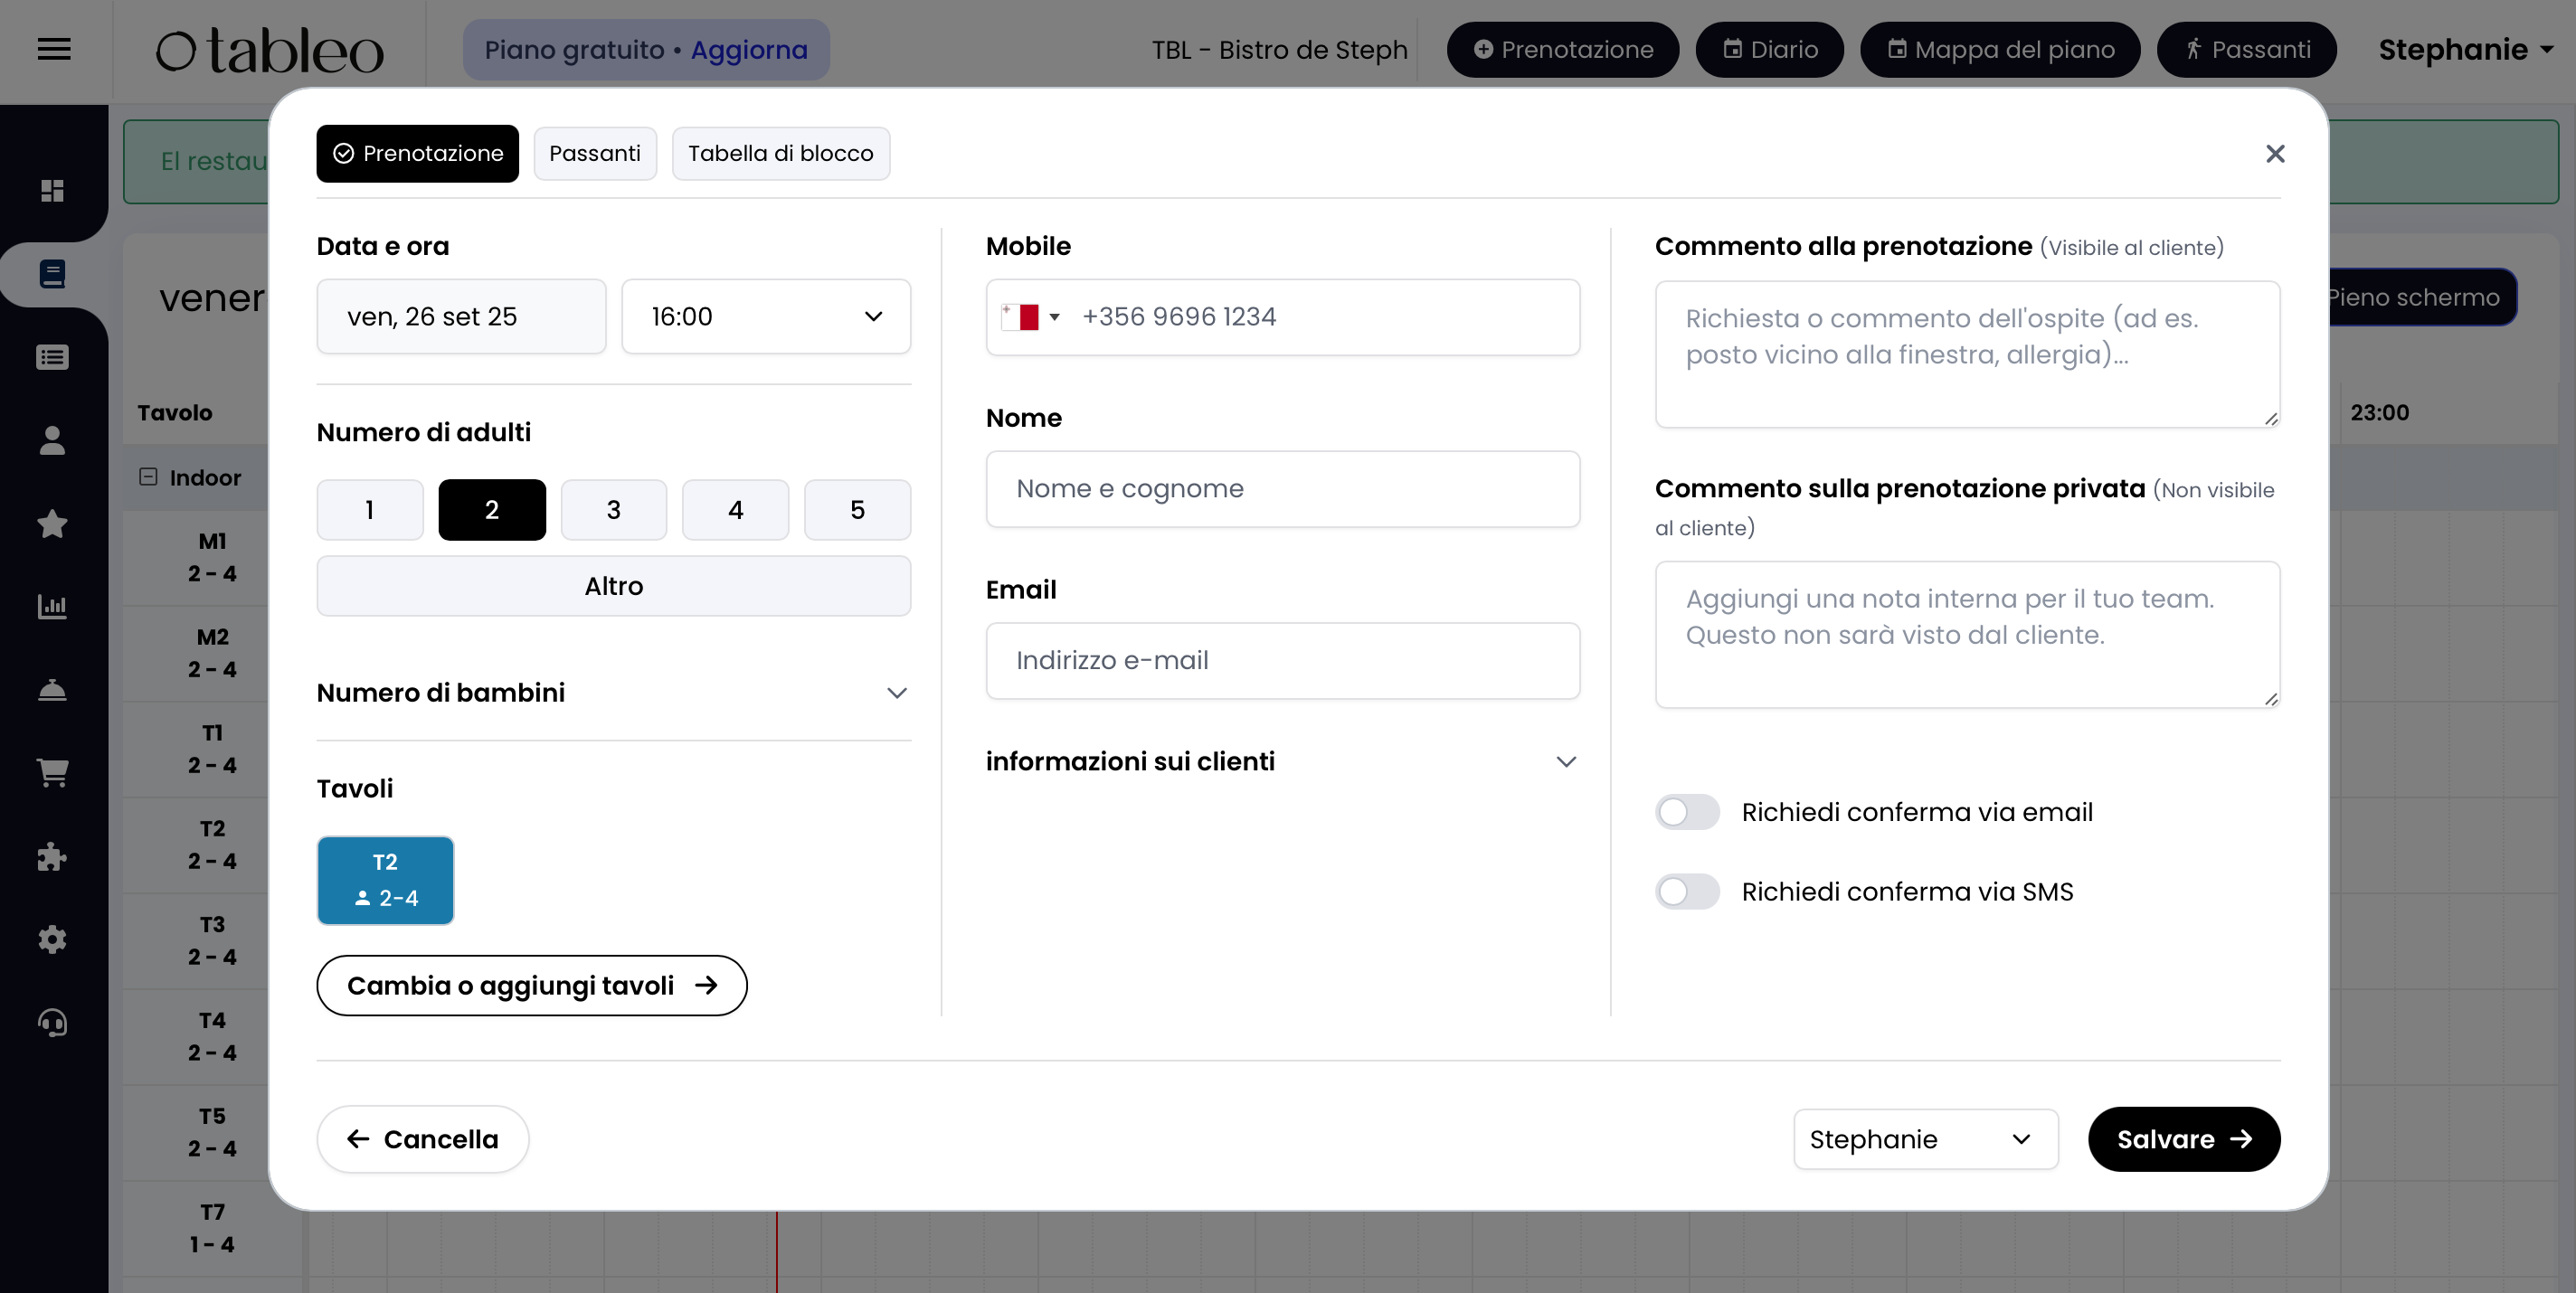Screen dimensions: 2576x1293
Task: Click the Tavolo column header
Action: pyautogui.click(x=175, y=412)
